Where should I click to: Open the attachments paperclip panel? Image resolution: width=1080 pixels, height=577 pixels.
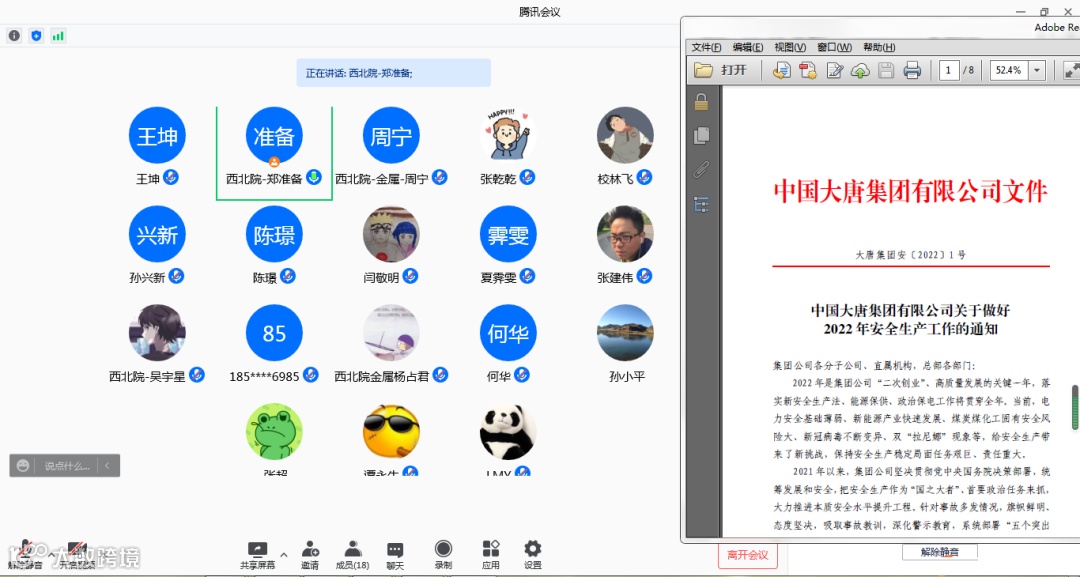pyautogui.click(x=701, y=169)
